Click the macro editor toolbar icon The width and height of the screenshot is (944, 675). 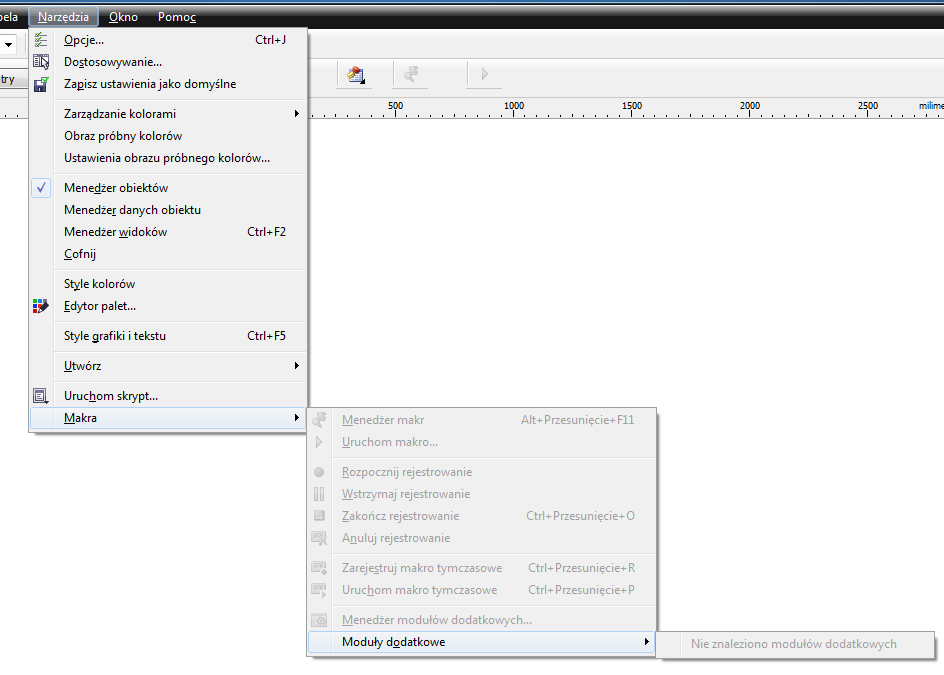354,74
